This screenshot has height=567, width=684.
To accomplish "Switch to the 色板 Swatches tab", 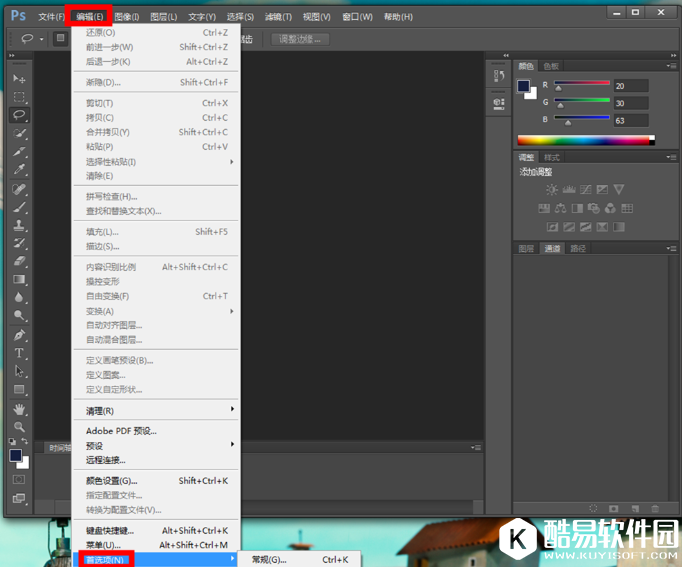I will tap(551, 65).
